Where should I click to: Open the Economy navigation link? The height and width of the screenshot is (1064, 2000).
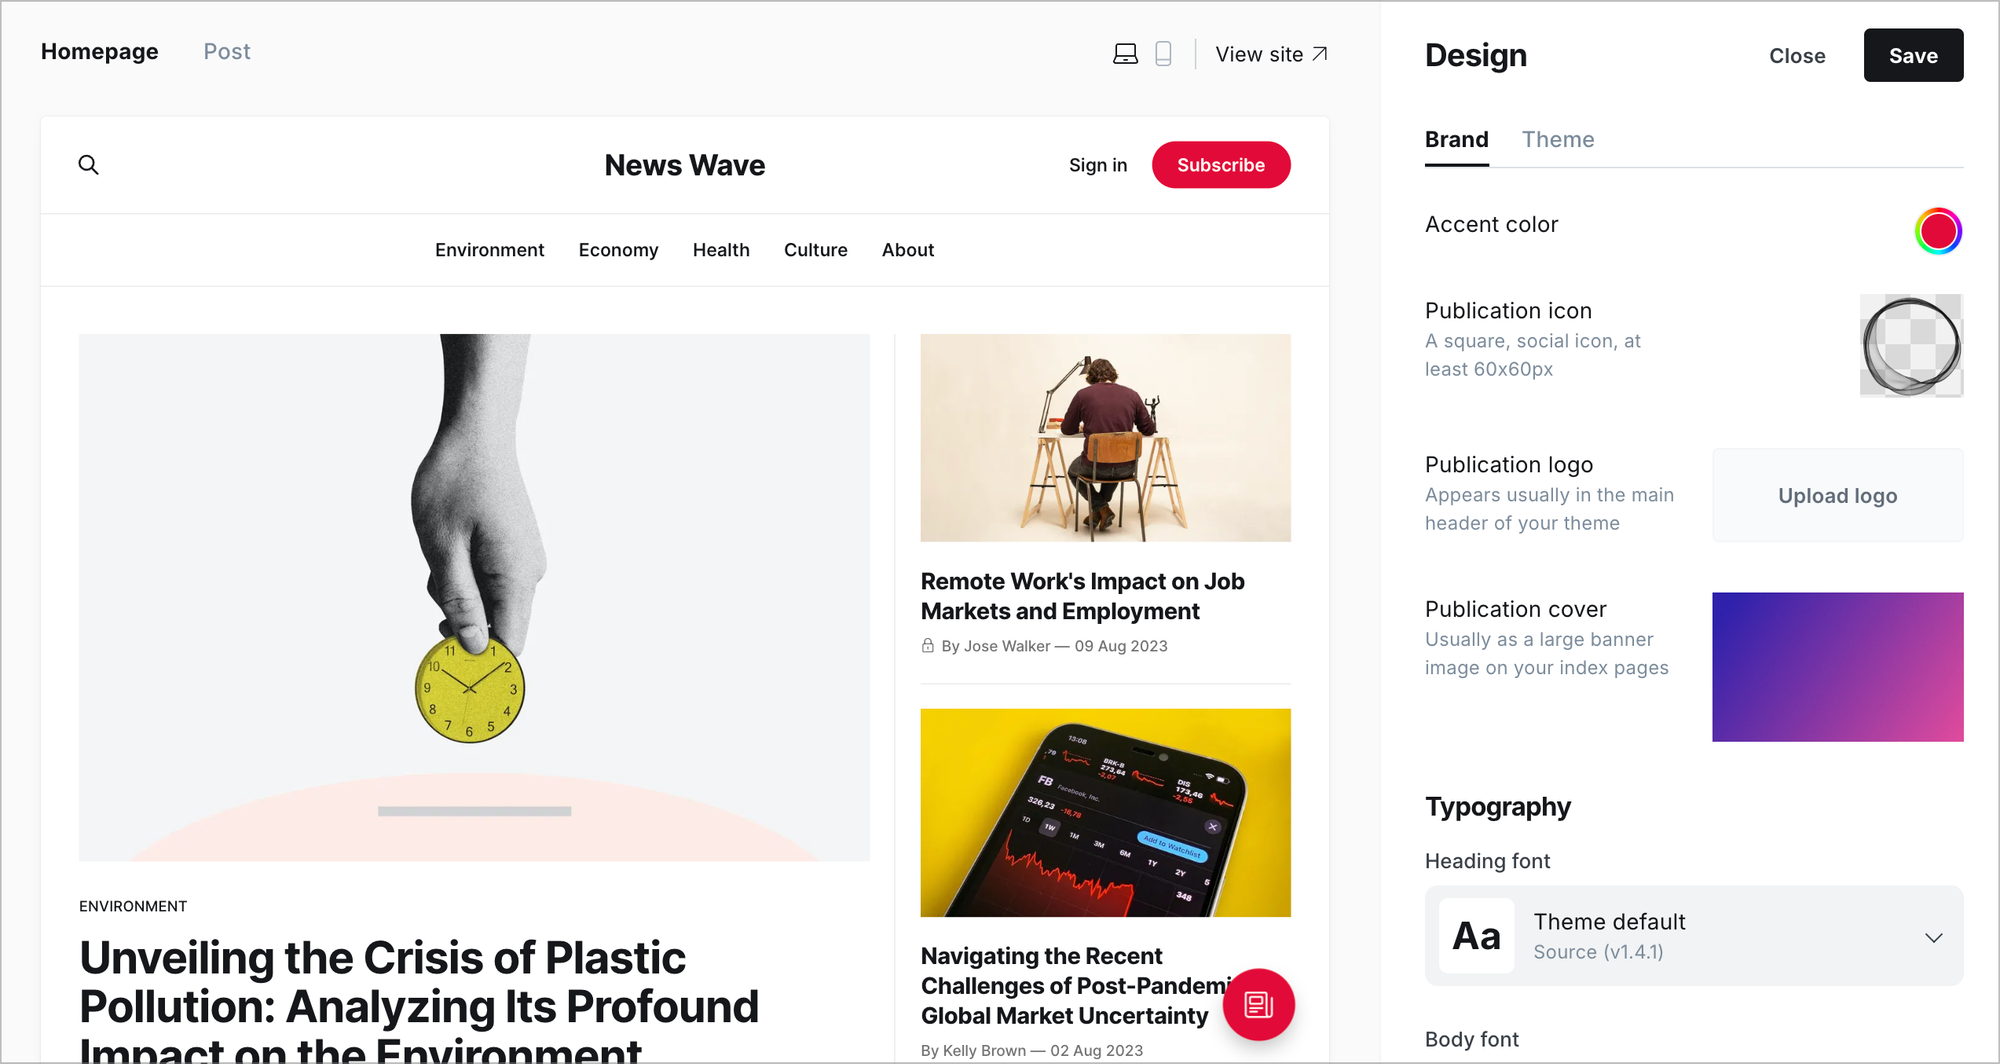tap(618, 250)
